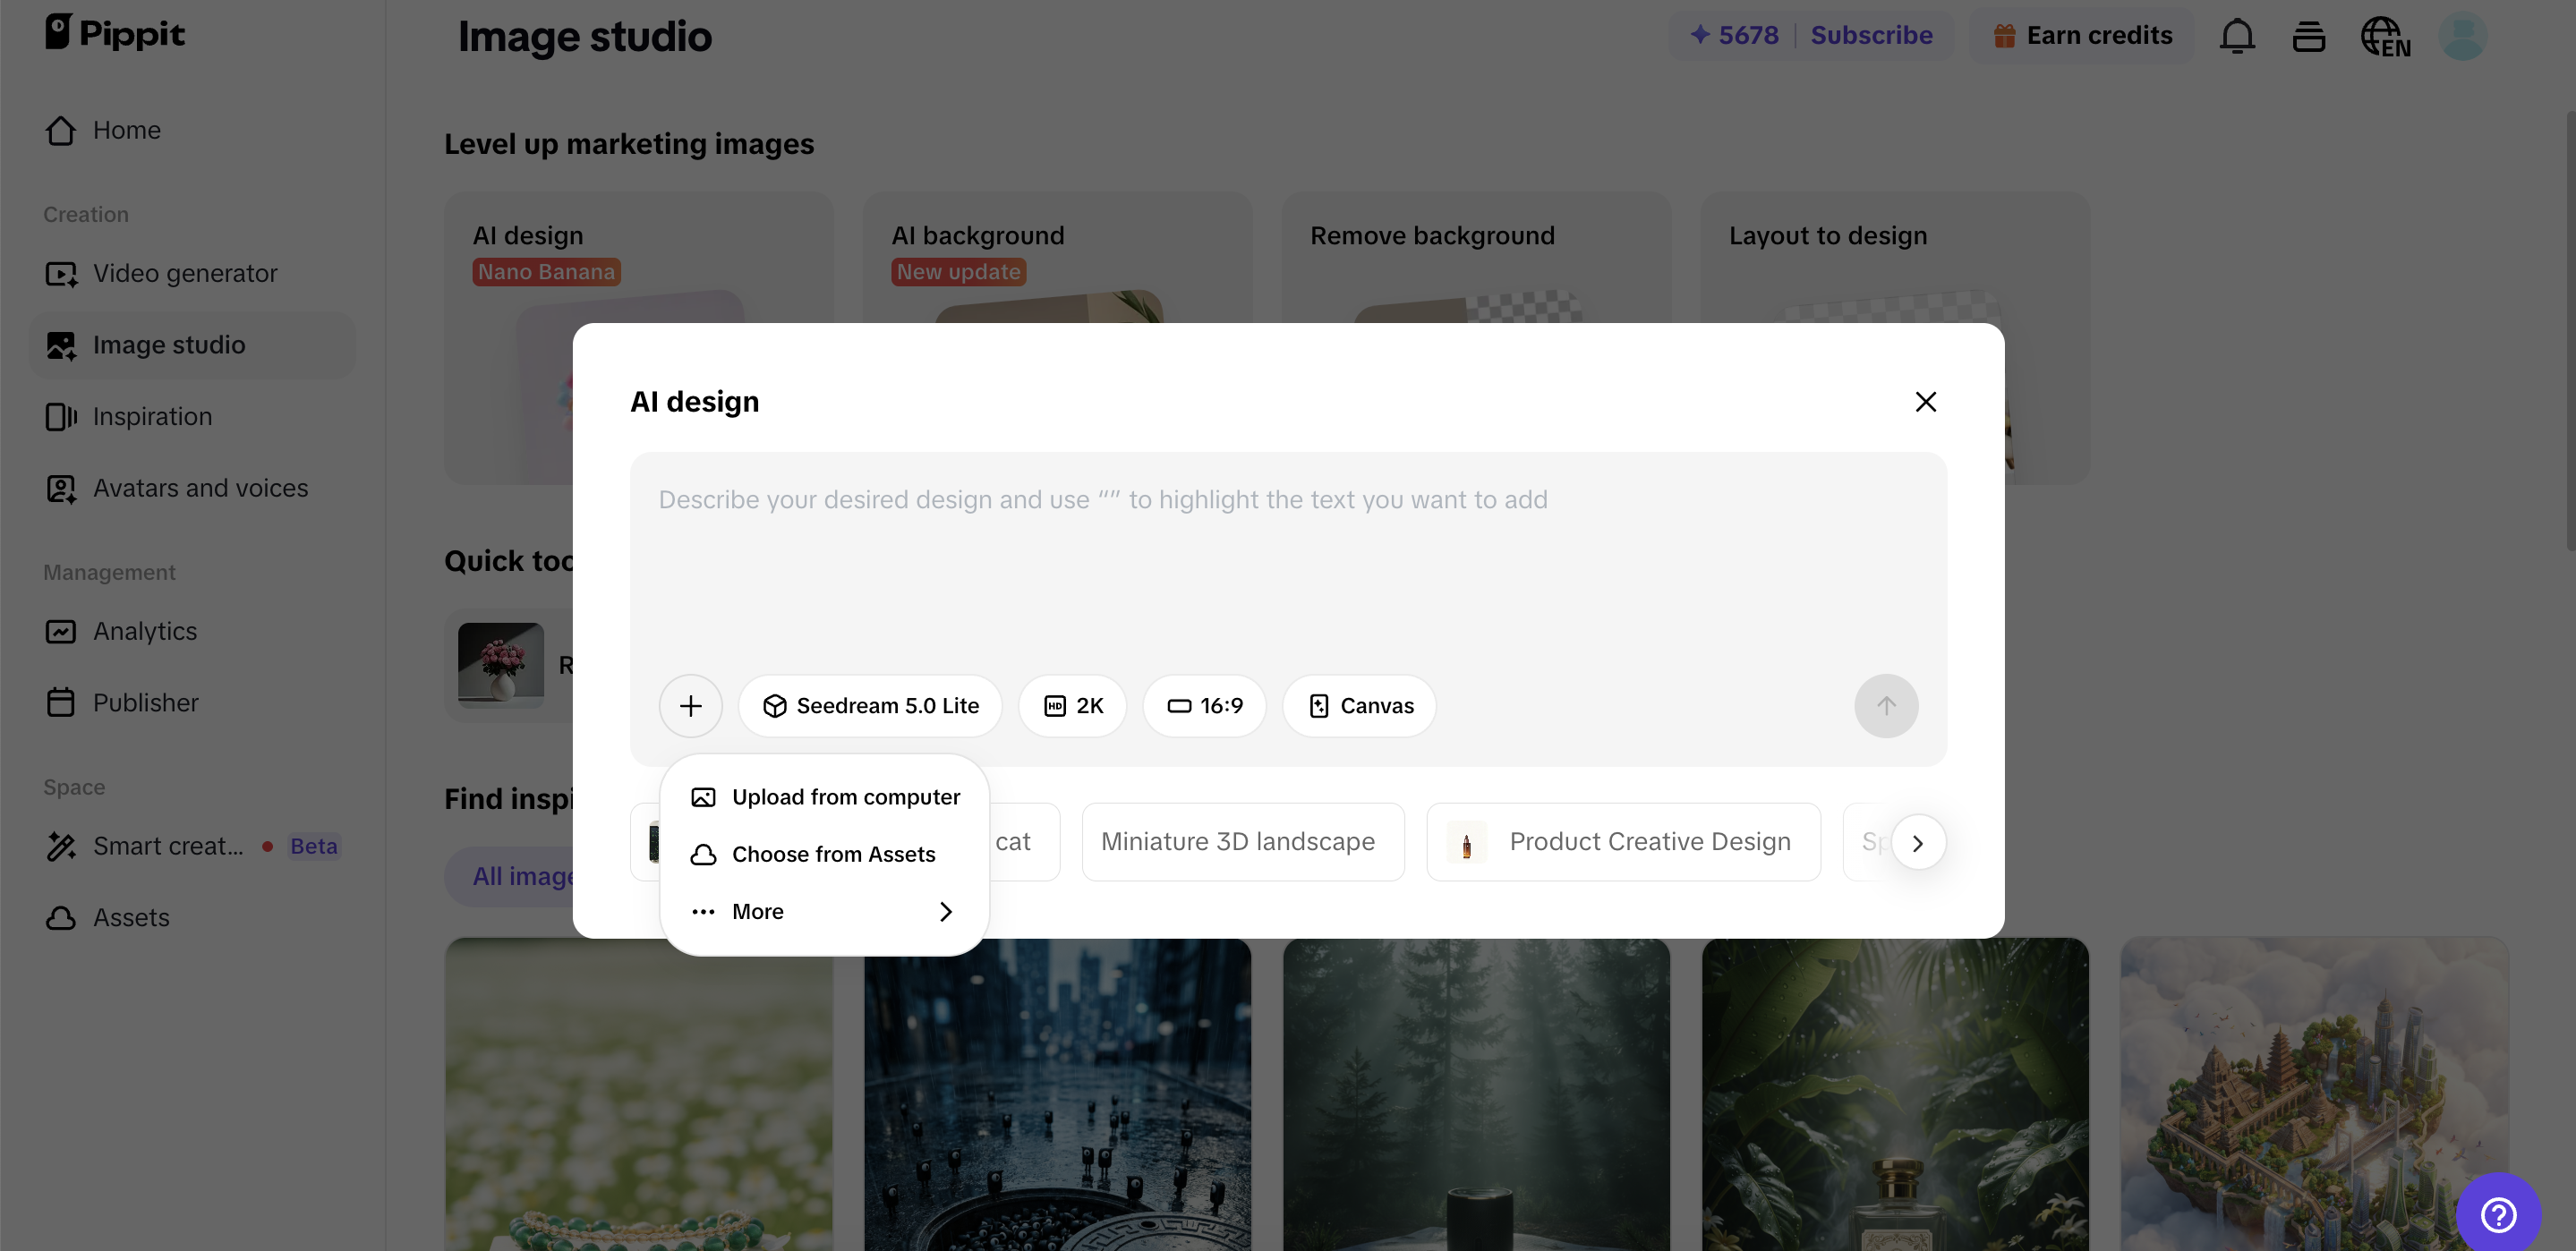
Task: Click the Subscribe link
Action: point(1871,36)
